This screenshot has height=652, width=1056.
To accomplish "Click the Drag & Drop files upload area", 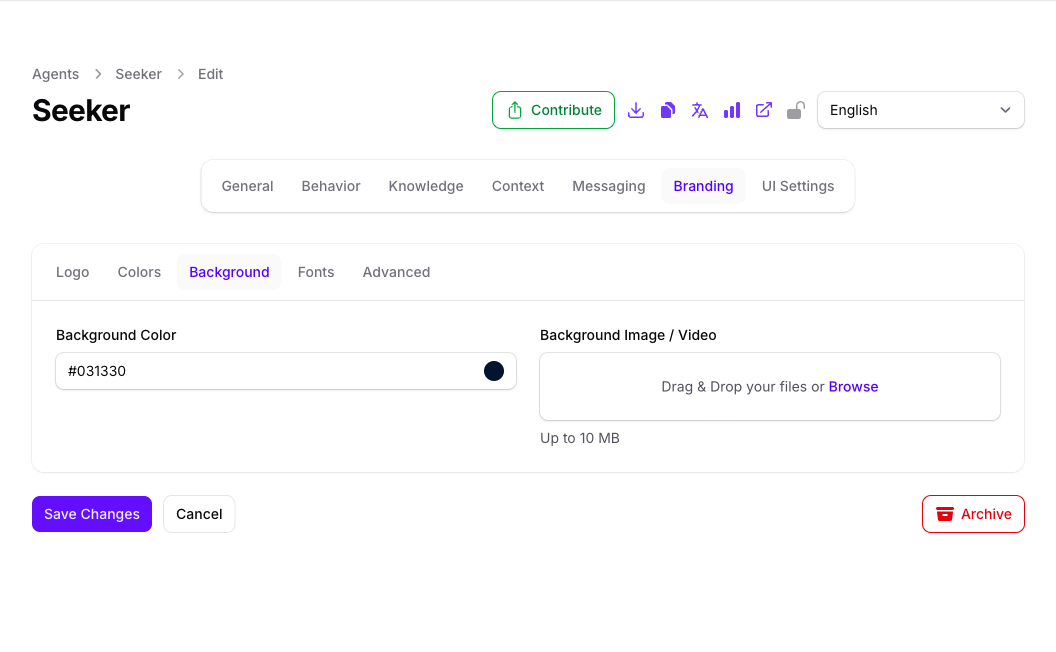I will pos(770,387).
